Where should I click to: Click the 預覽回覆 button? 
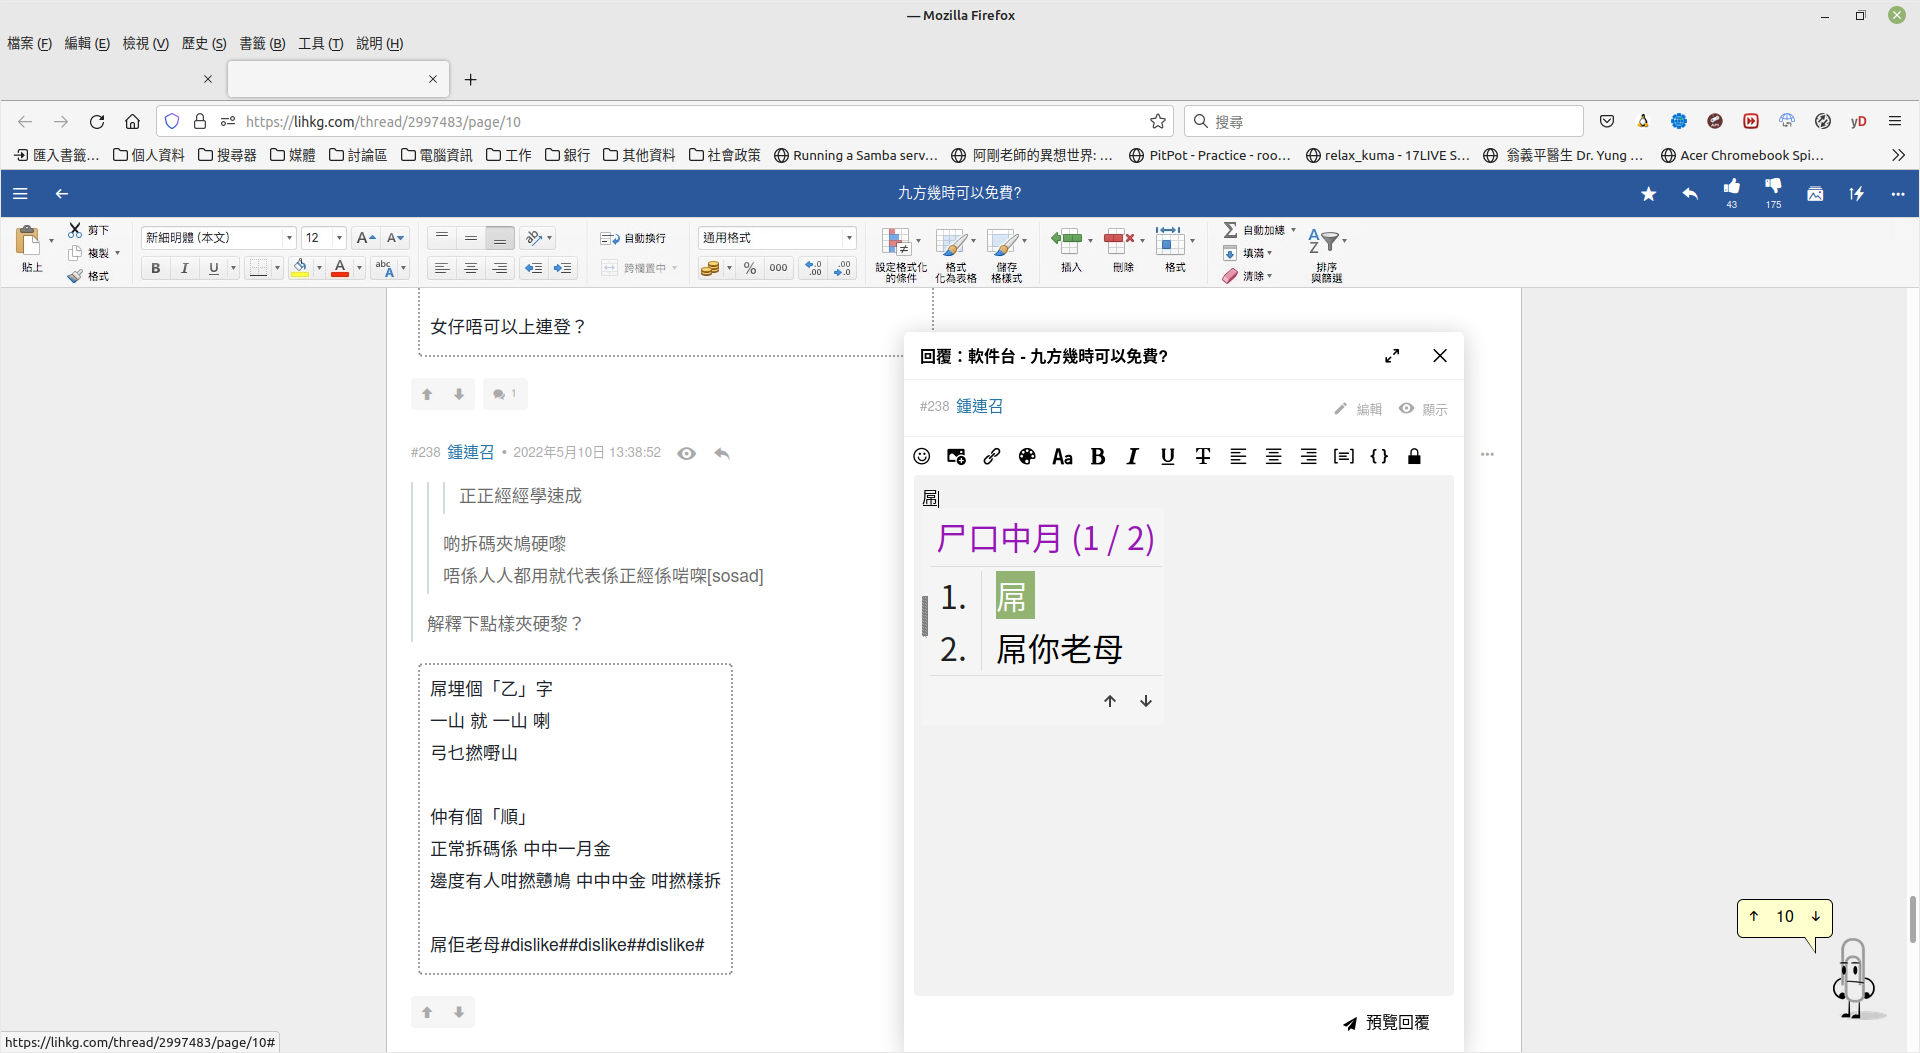coord(1386,1022)
